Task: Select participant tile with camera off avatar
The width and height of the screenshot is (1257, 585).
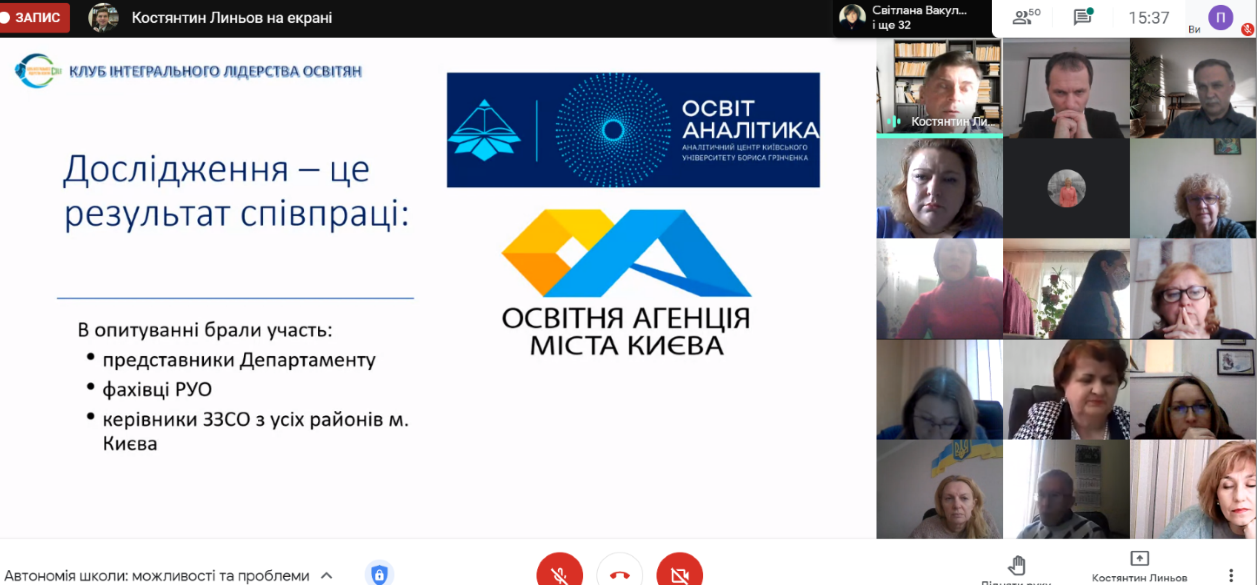Action: pyautogui.click(x=1066, y=188)
